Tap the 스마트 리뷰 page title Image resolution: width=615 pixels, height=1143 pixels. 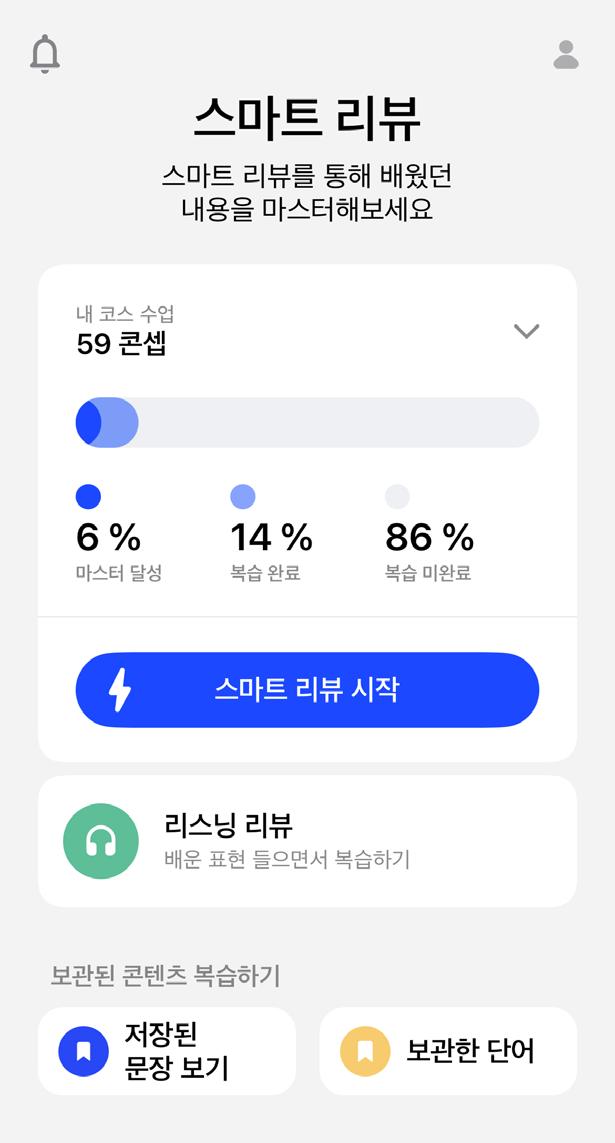click(x=307, y=121)
